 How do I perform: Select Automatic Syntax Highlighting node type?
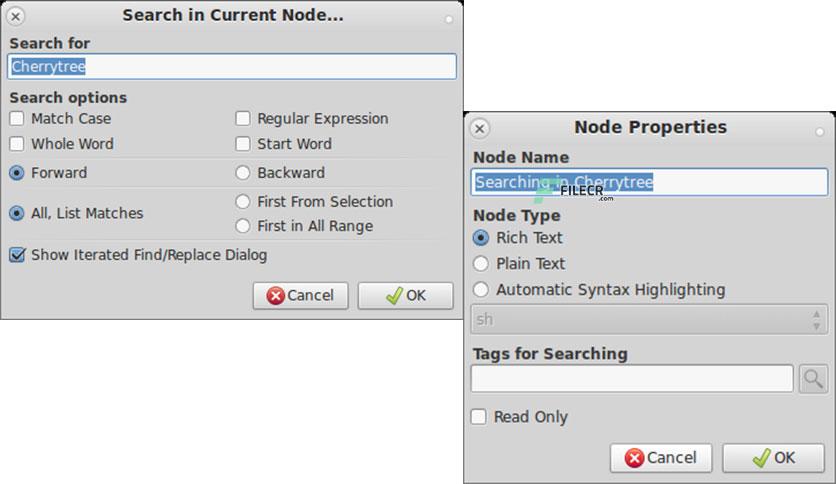click(x=481, y=289)
